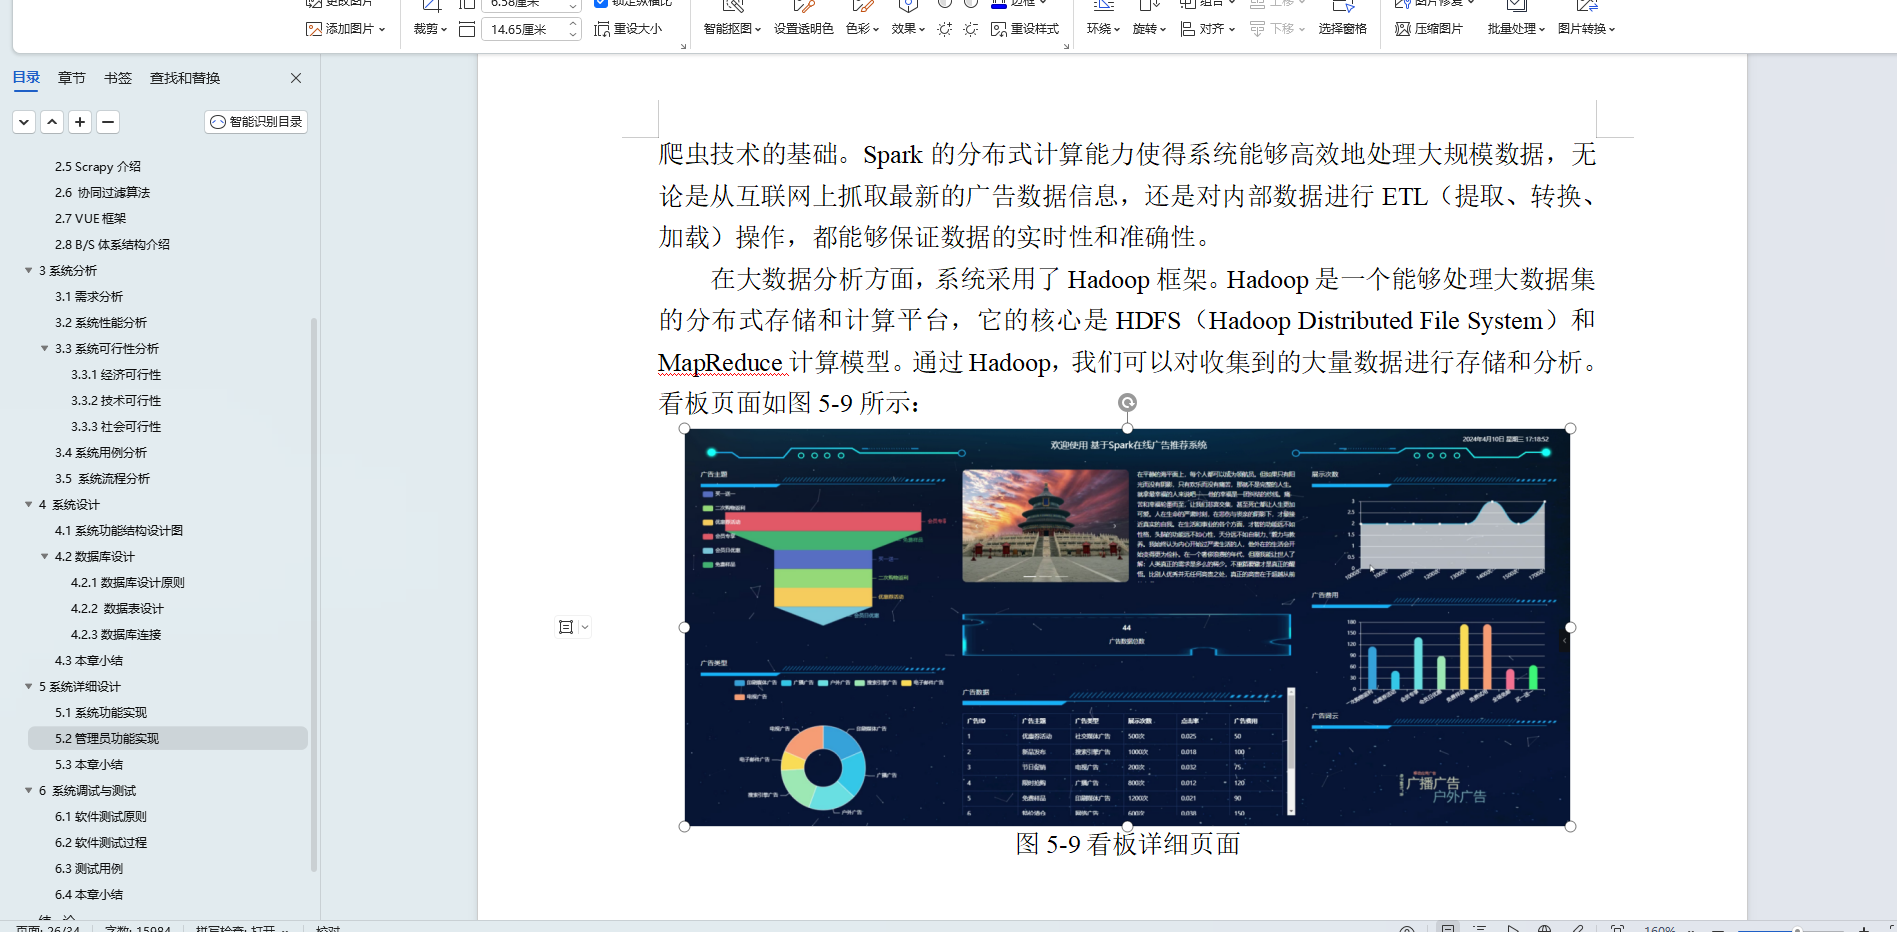This screenshot has width=1897, height=932.
Task: Switch to the 书签 bookmarks tab
Action: pos(117,77)
